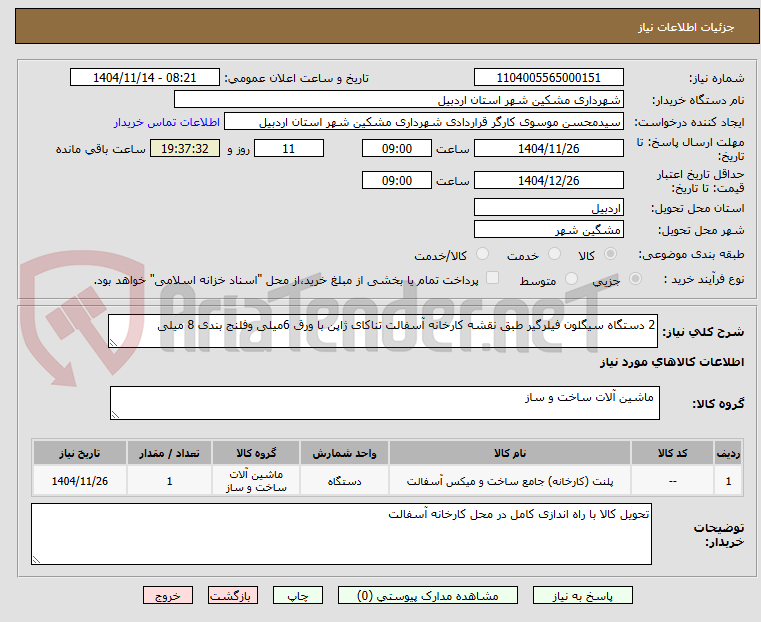Click the طبقه بندی موضوعی label
The image size is (761, 622).
click(x=691, y=254)
